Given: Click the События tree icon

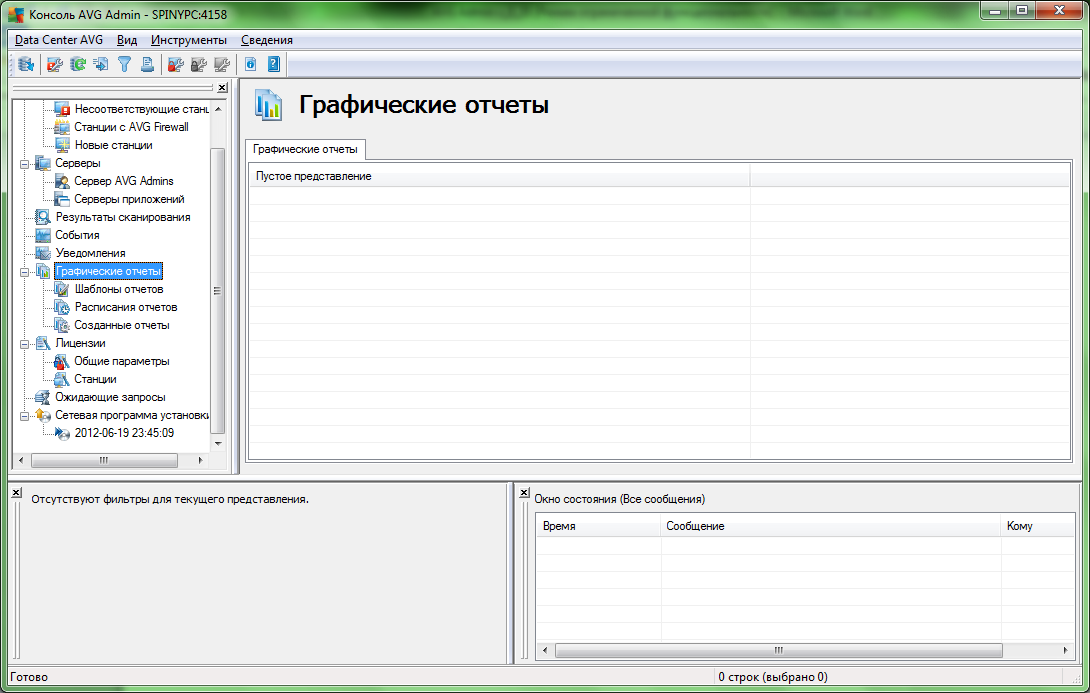Looking at the screenshot, I should (x=43, y=235).
